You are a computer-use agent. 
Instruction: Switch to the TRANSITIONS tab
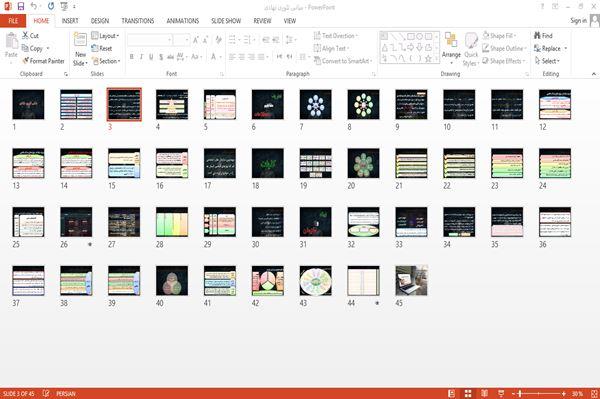pyautogui.click(x=138, y=21)
